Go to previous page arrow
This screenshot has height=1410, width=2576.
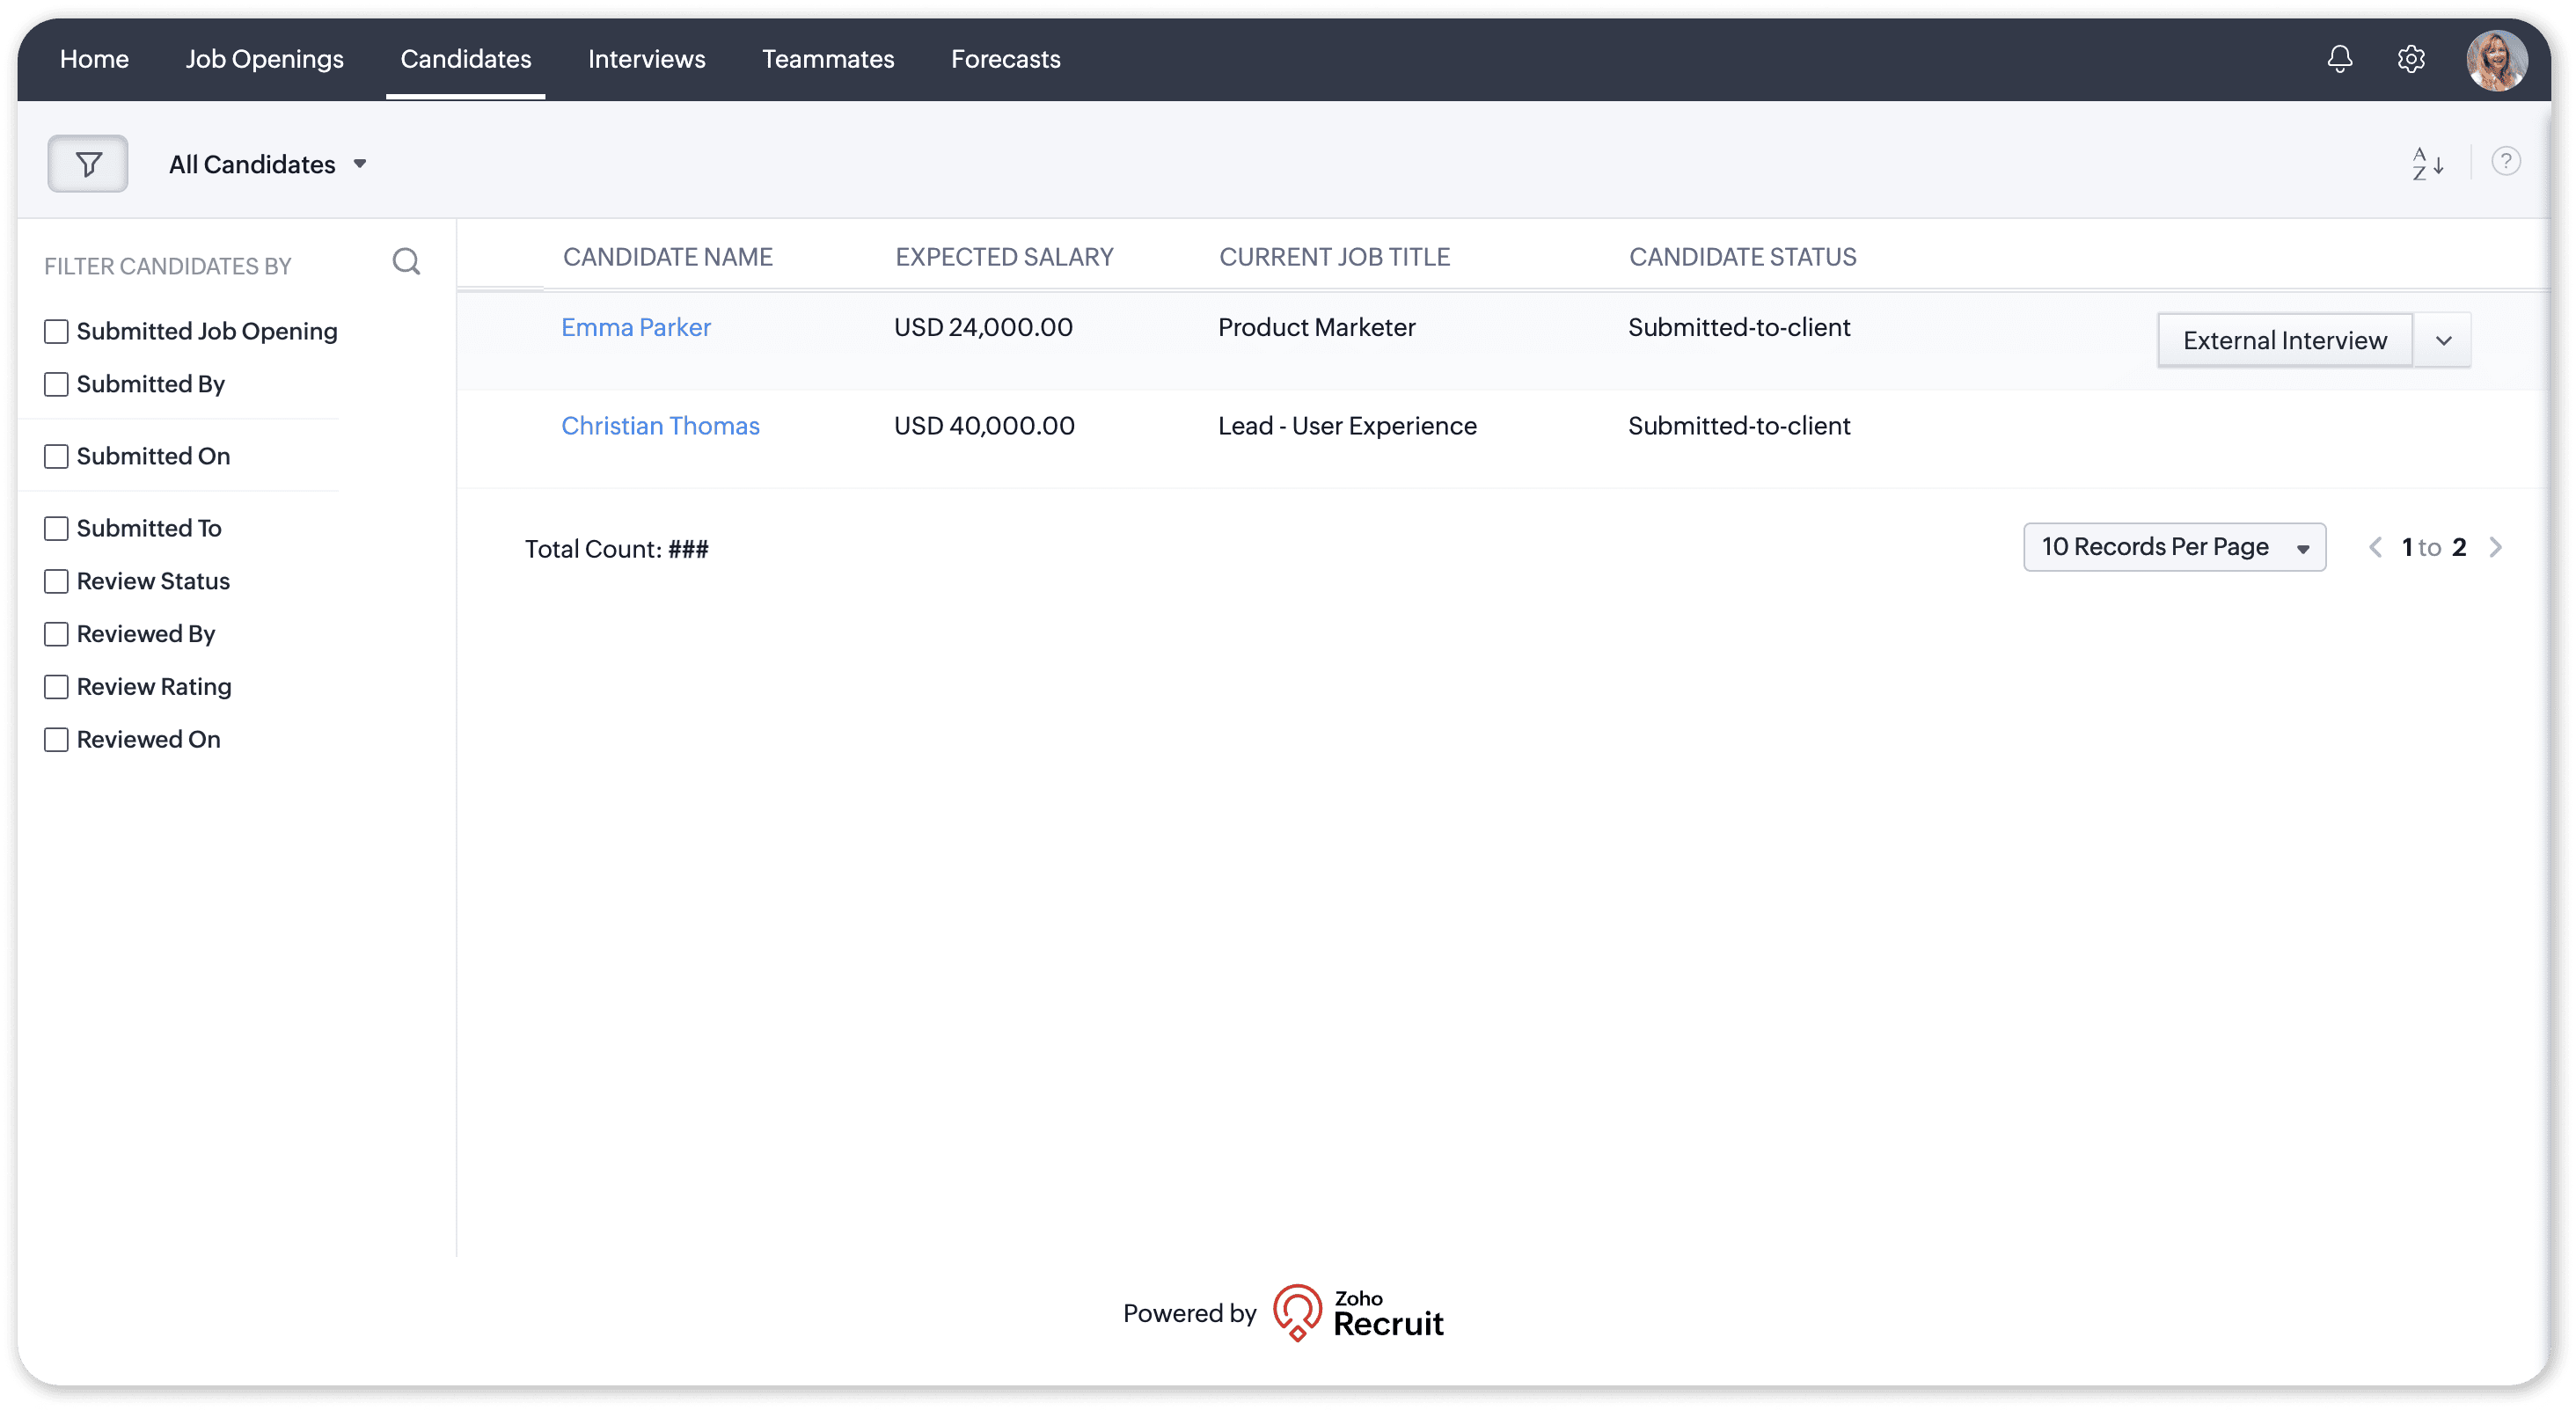coord(2375,547)
